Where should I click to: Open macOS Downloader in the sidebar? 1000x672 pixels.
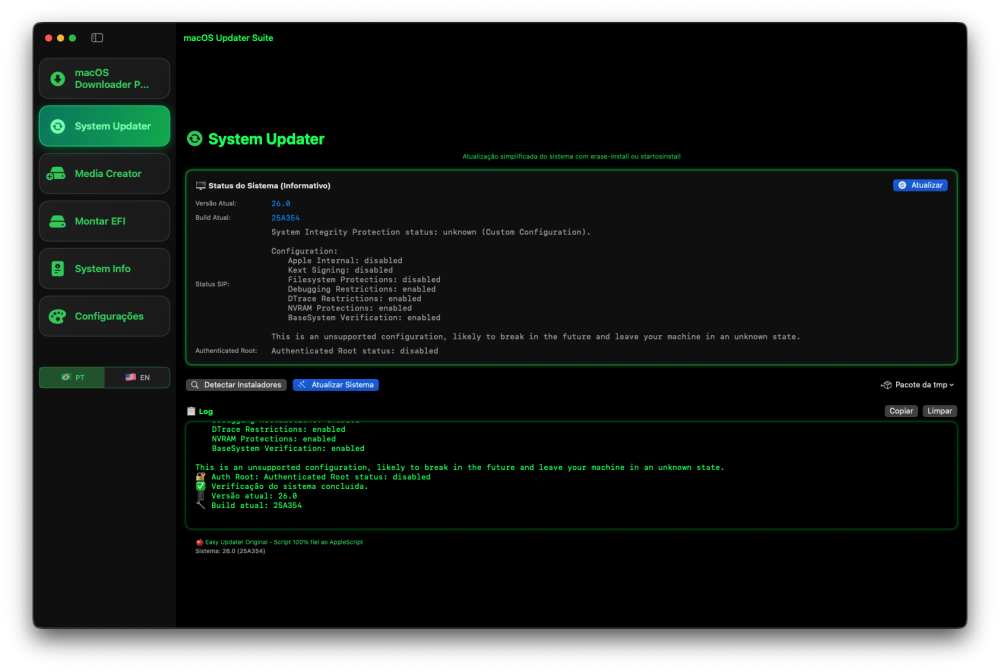[x=105, y=78]
